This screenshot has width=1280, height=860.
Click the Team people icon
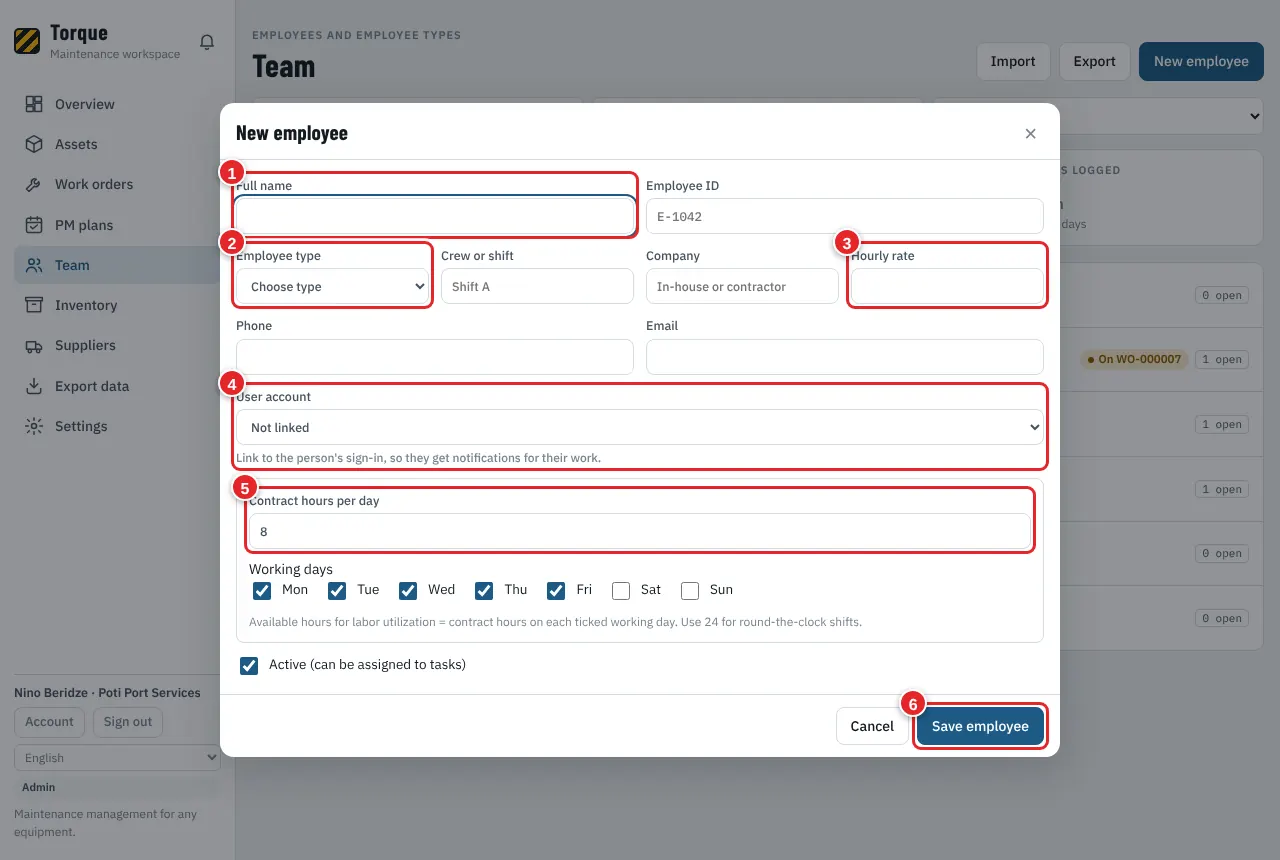coord(34,265)
